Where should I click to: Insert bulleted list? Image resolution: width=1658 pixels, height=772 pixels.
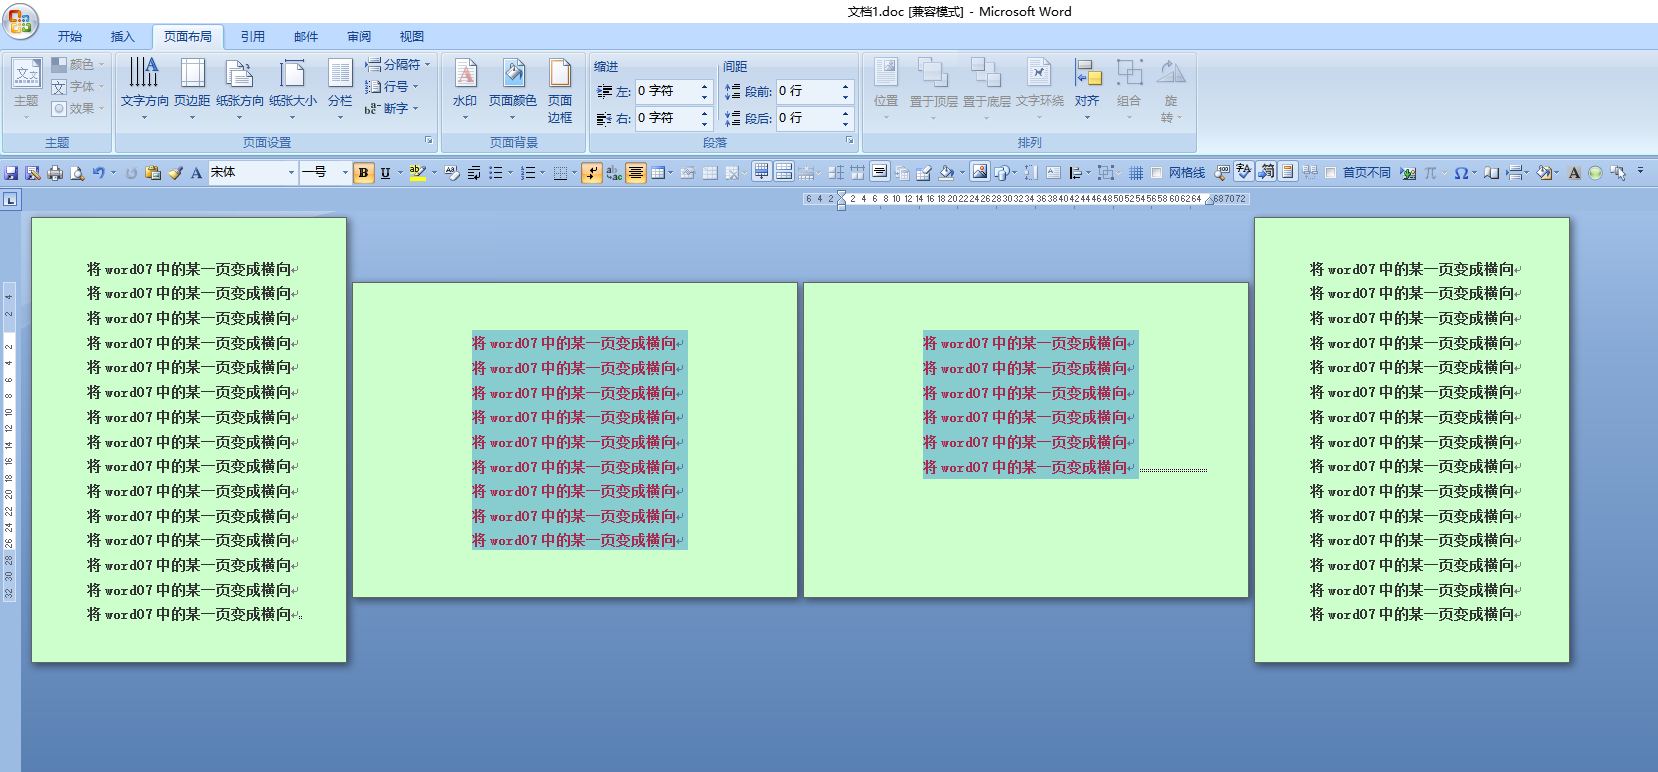click(496, 173)
